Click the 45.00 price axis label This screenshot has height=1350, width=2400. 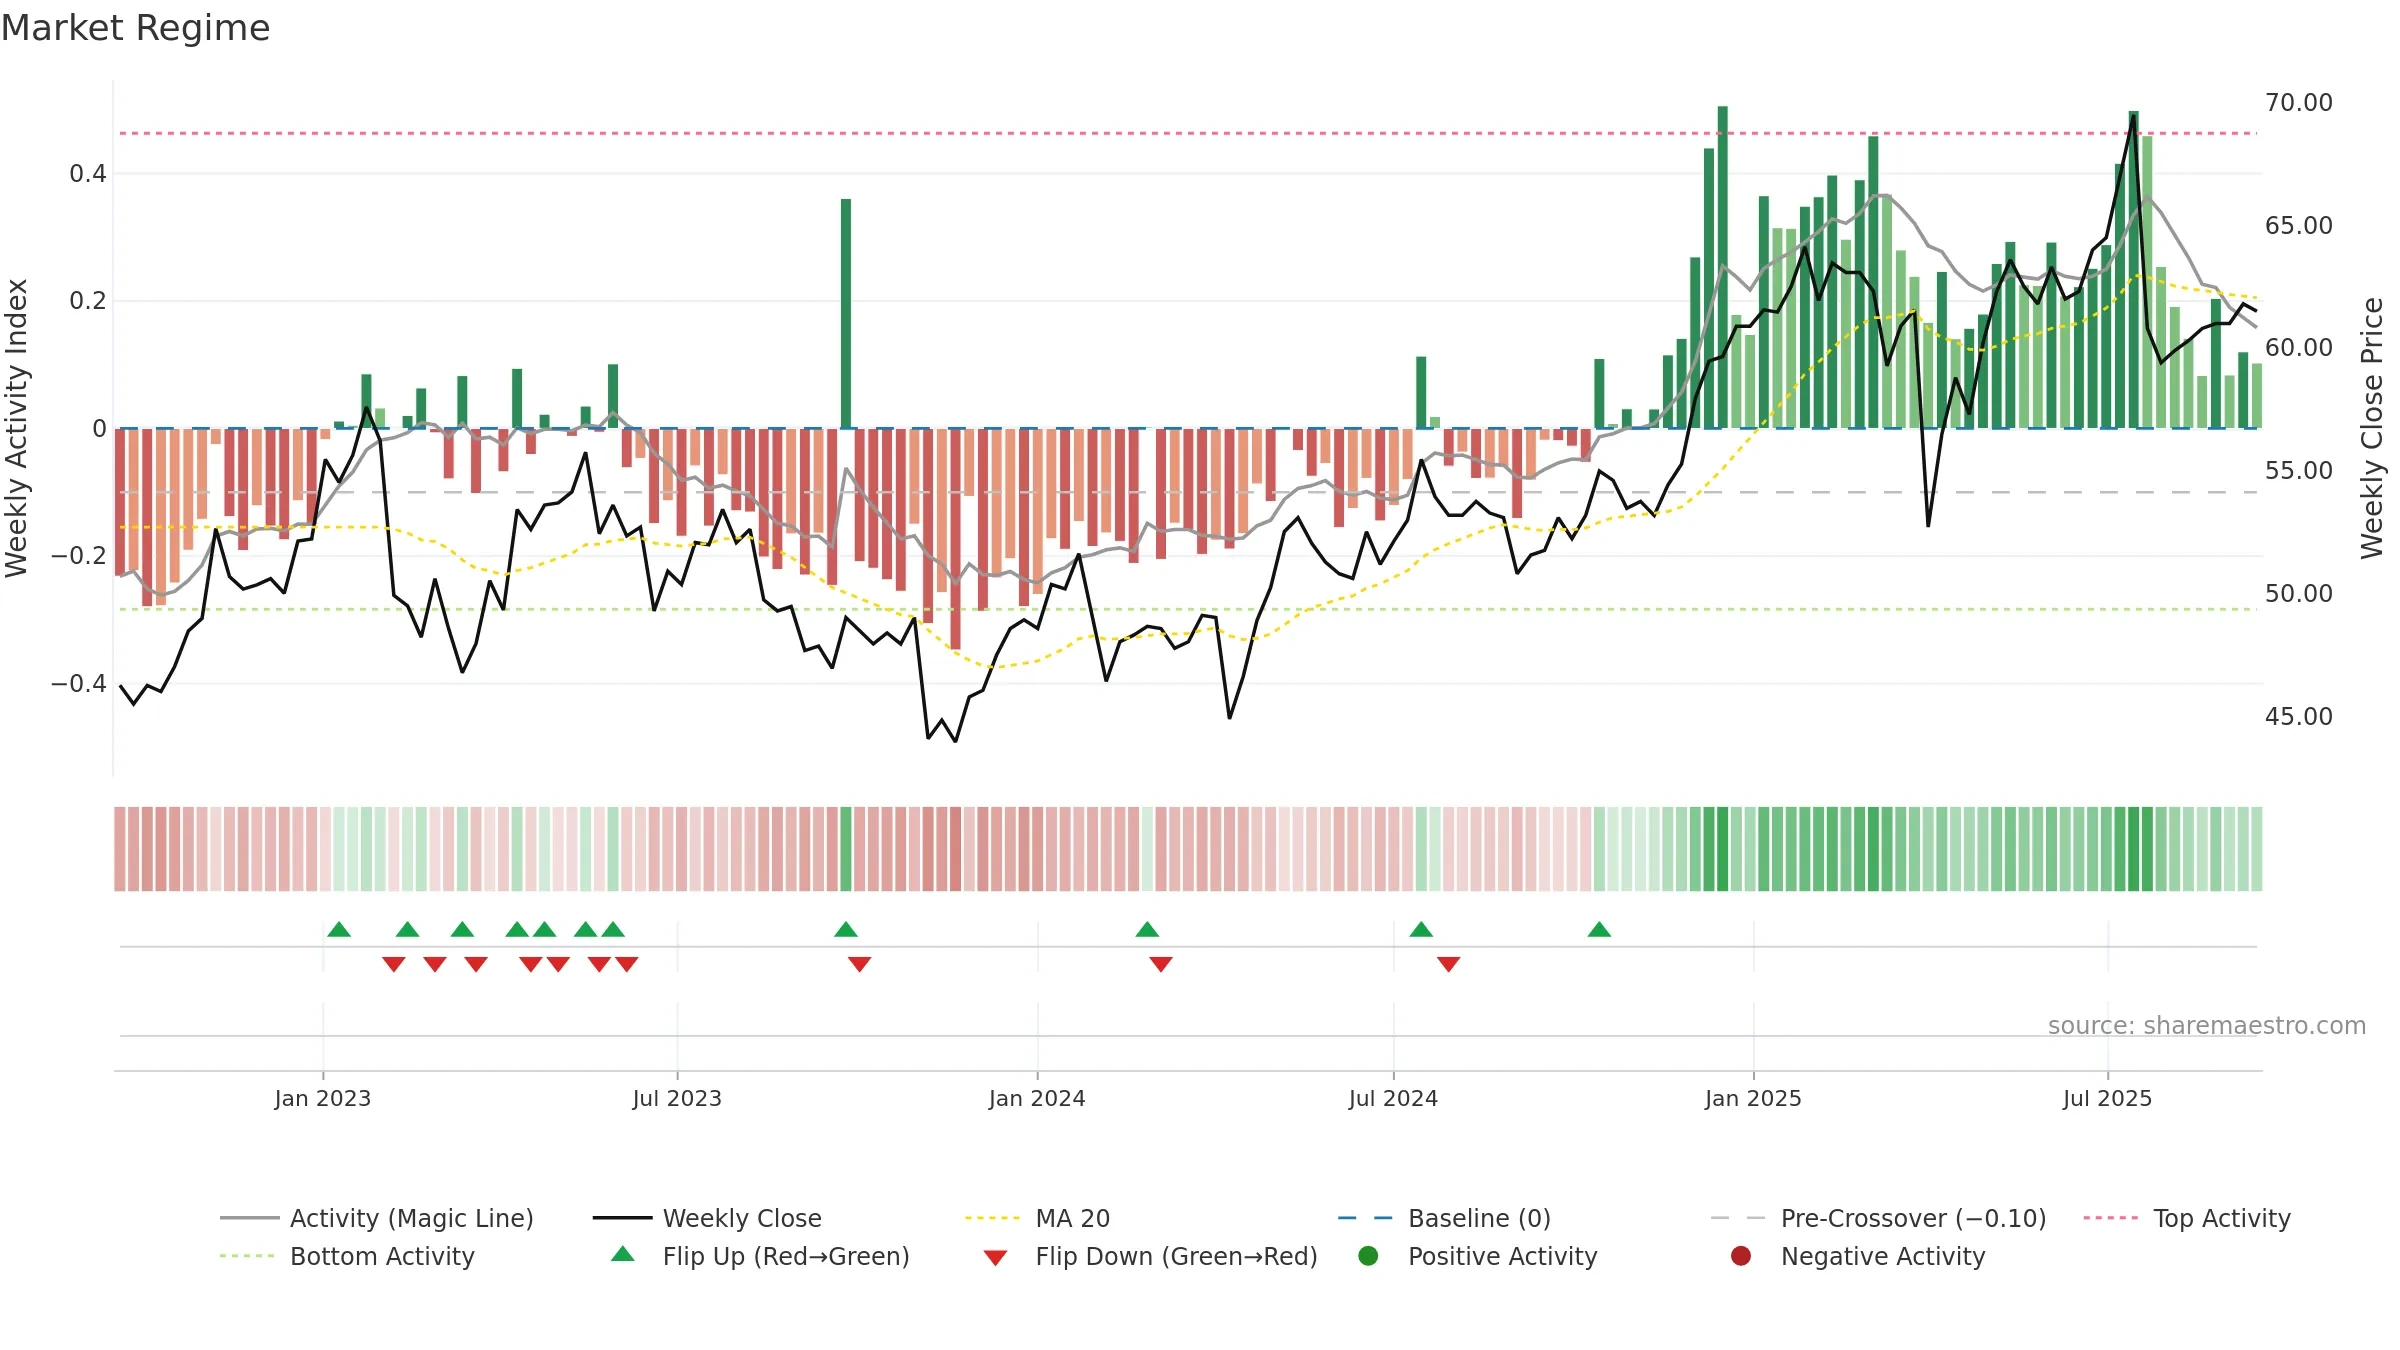click(x=2298, y=716)
